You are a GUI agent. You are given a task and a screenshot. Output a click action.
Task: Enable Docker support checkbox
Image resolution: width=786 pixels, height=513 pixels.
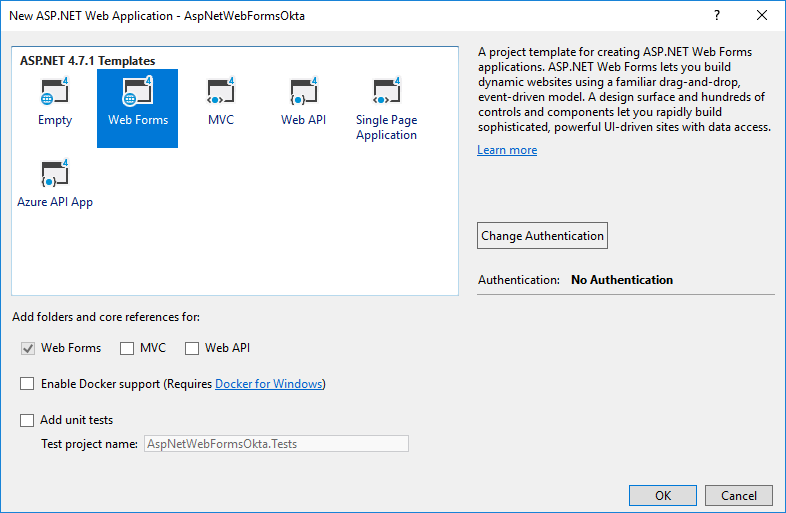pyautogui.click(x=27, y=384)
